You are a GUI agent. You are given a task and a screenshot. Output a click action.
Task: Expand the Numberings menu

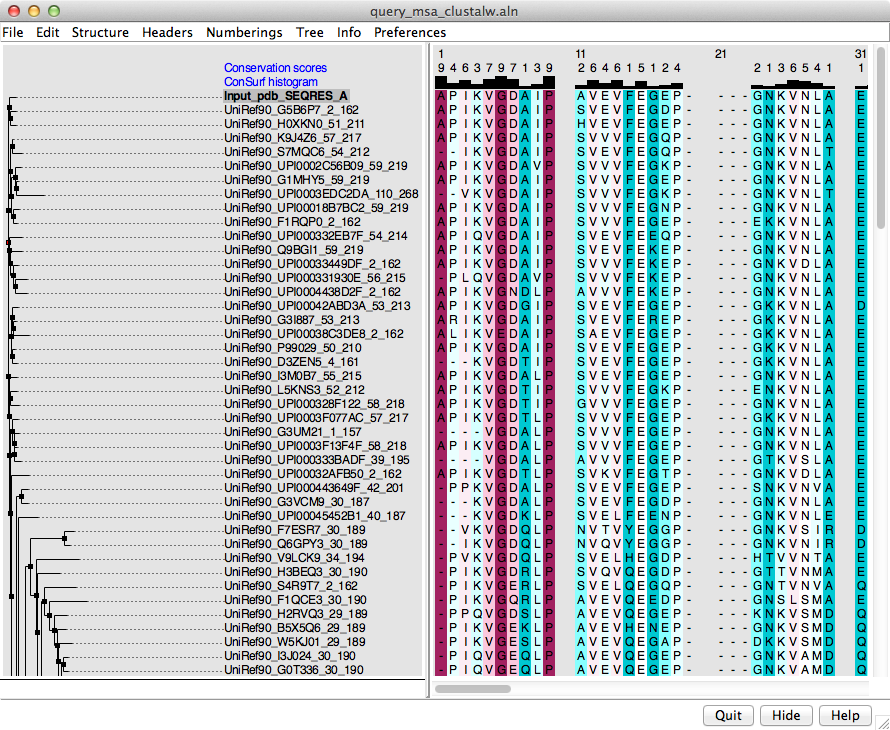(x=244, y=32)
